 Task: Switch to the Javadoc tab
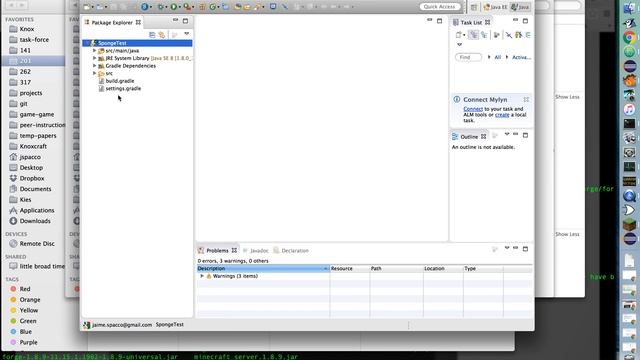(x=256, y=250)
